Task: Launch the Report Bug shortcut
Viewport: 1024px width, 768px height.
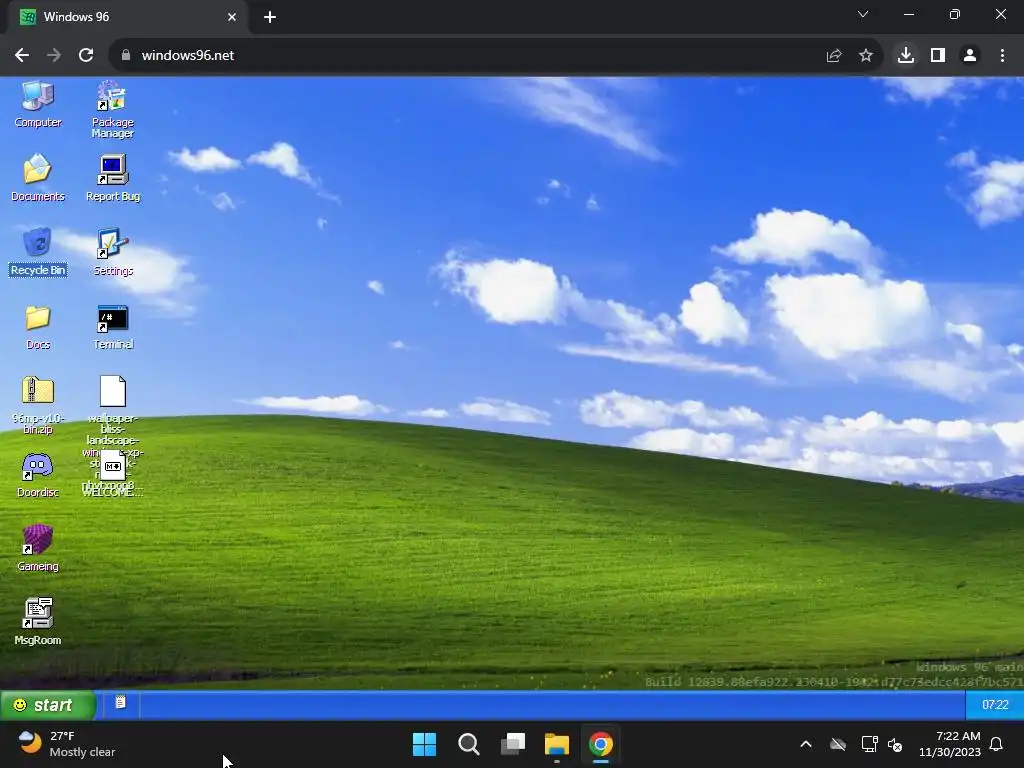Action: 112,178
